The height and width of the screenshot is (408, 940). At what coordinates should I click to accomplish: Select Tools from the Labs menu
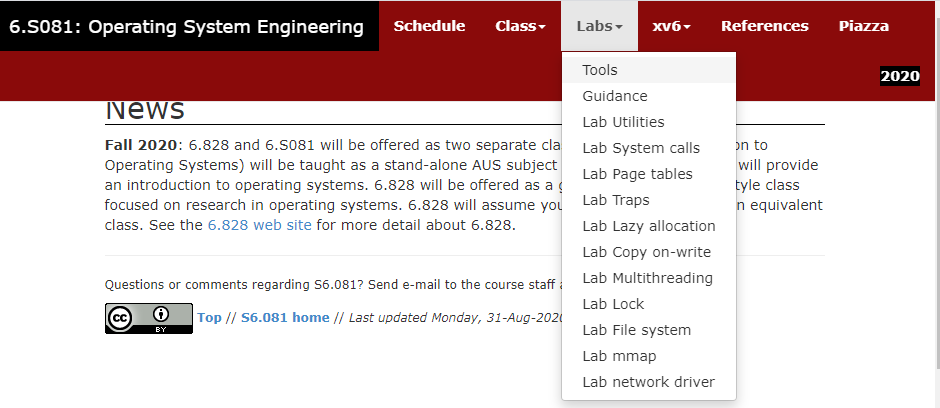600,70
